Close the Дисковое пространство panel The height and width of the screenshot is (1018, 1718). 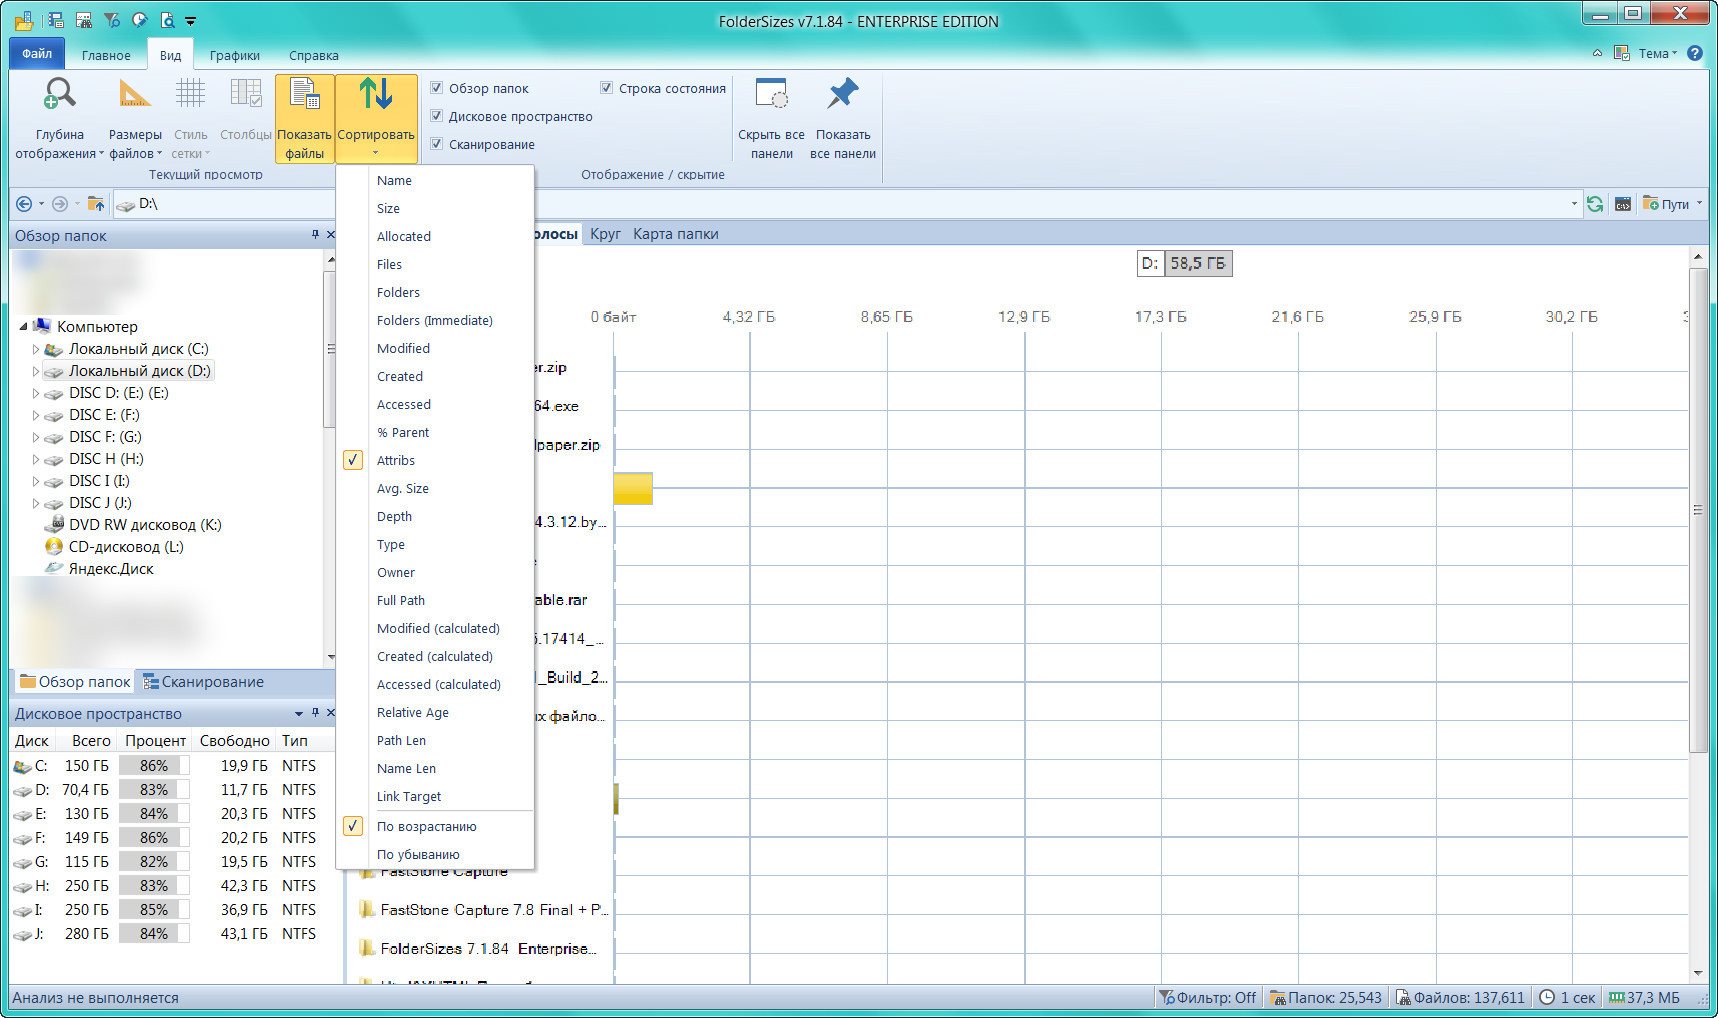point(330,713)
